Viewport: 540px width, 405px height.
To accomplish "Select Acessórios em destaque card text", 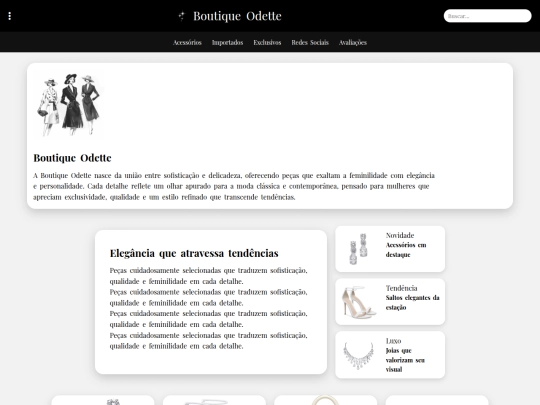I will click(x=406, y=250).
